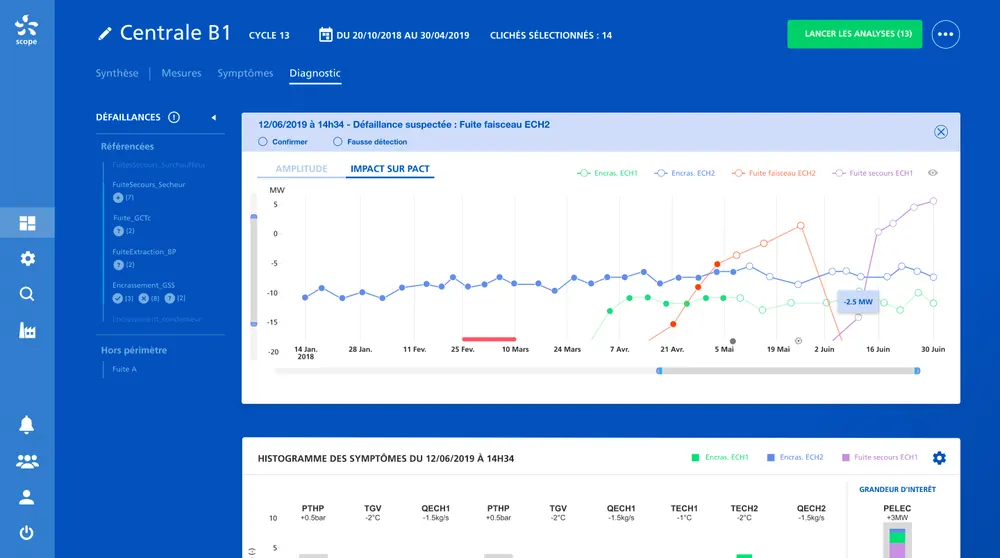
Task: Open the three-dots more options menu
Action: 945,34
